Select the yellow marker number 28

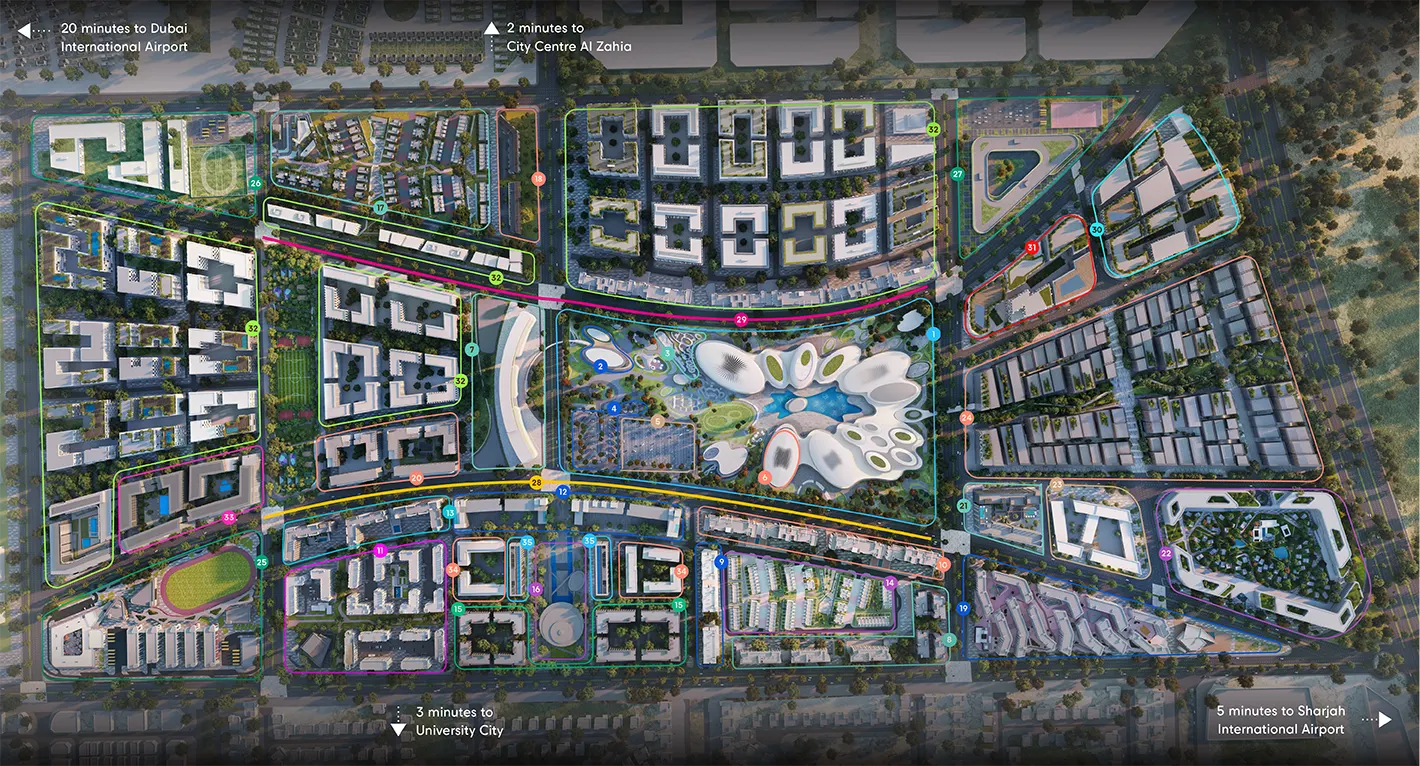tap(537, 483)
